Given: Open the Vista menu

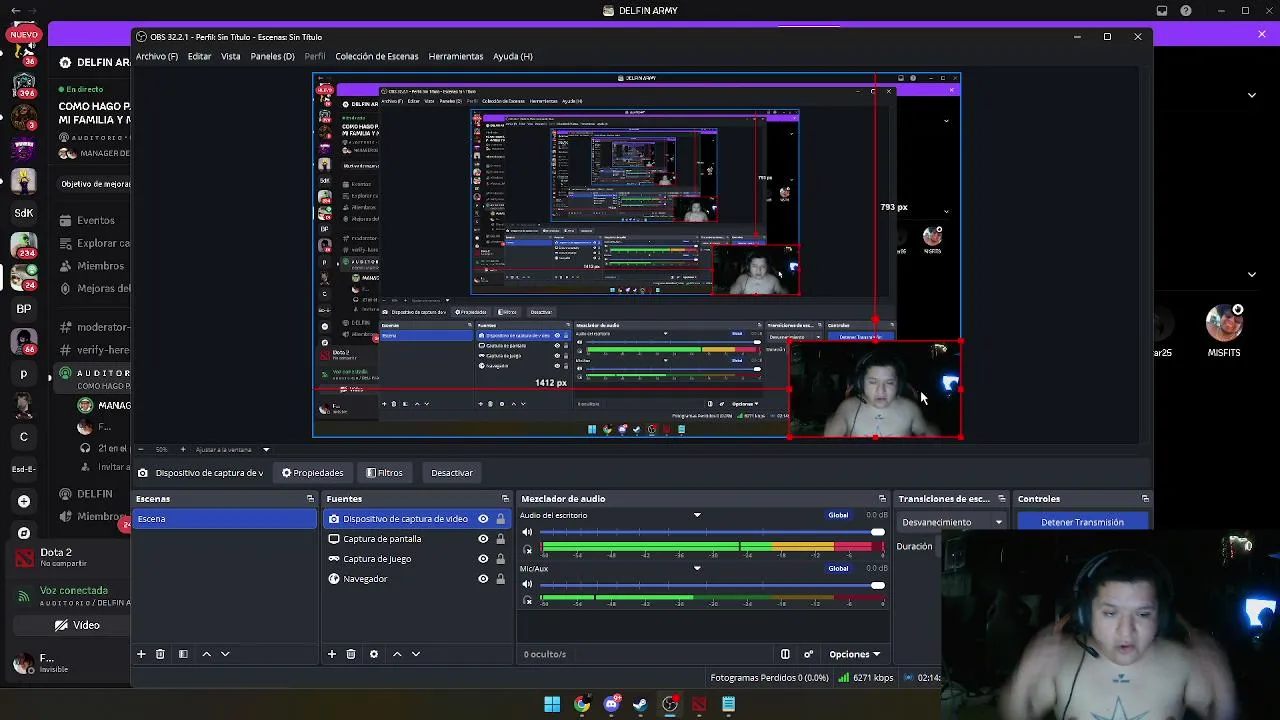Looking at the screenshot, I should tap(231, 56).
